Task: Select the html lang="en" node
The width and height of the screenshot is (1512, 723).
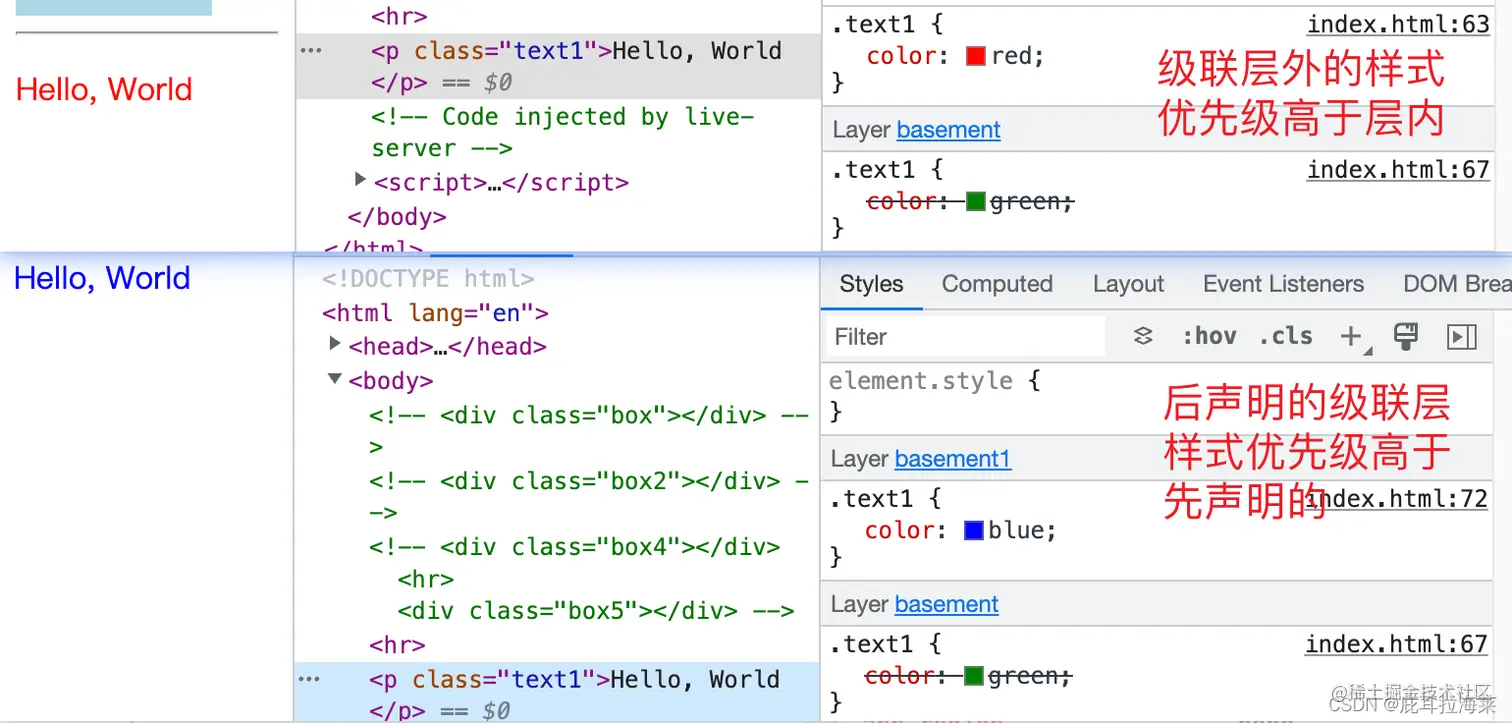Action: pyautogui.click(x=435, y=313)
